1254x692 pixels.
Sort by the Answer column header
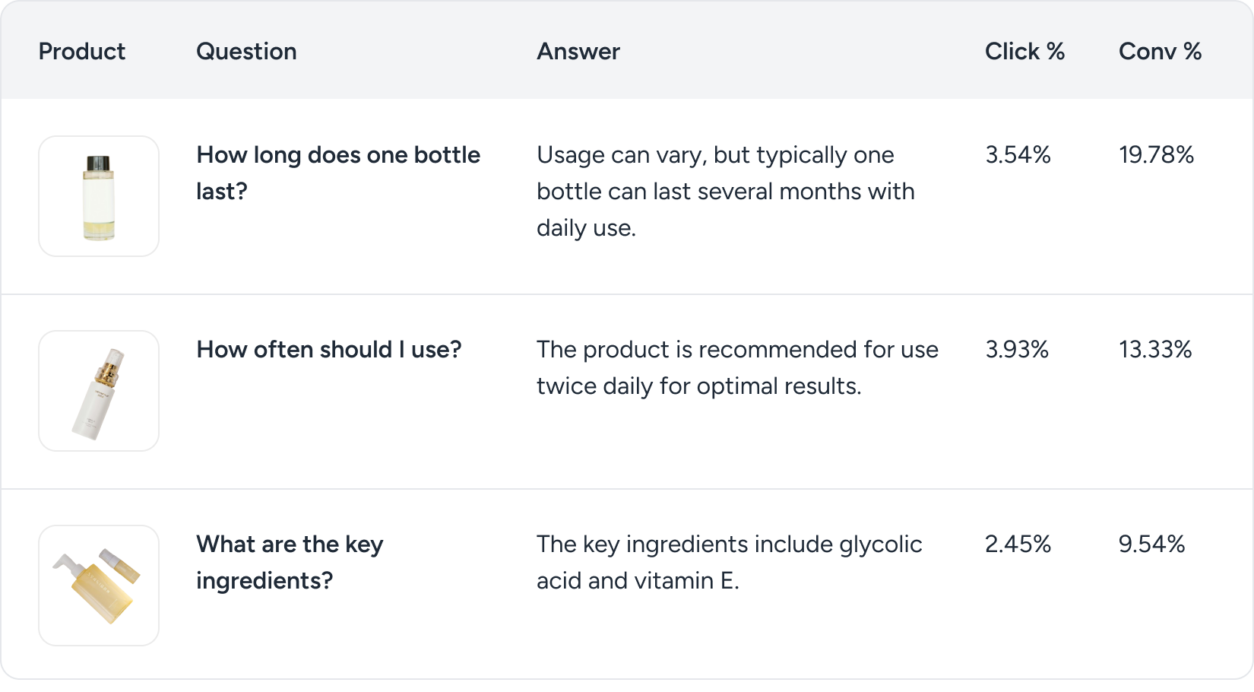pyautogui.click(x=578, y=51)
